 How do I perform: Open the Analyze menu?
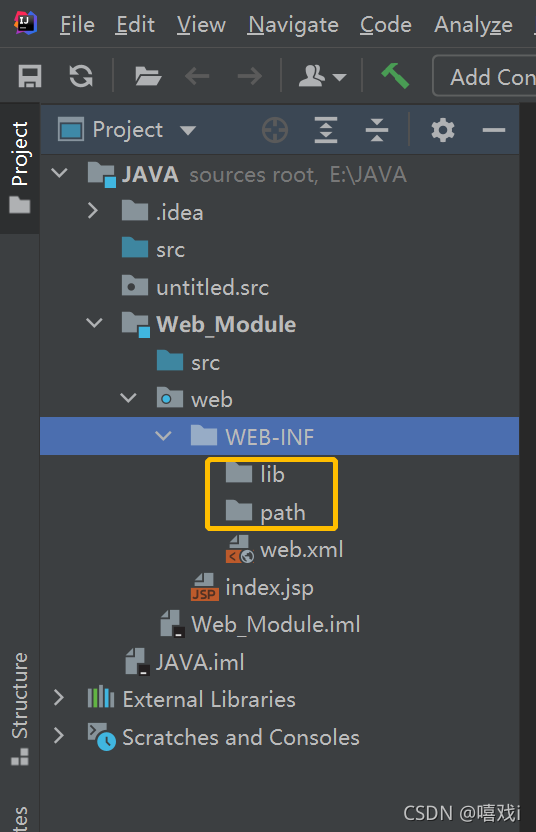click(474, 24)
